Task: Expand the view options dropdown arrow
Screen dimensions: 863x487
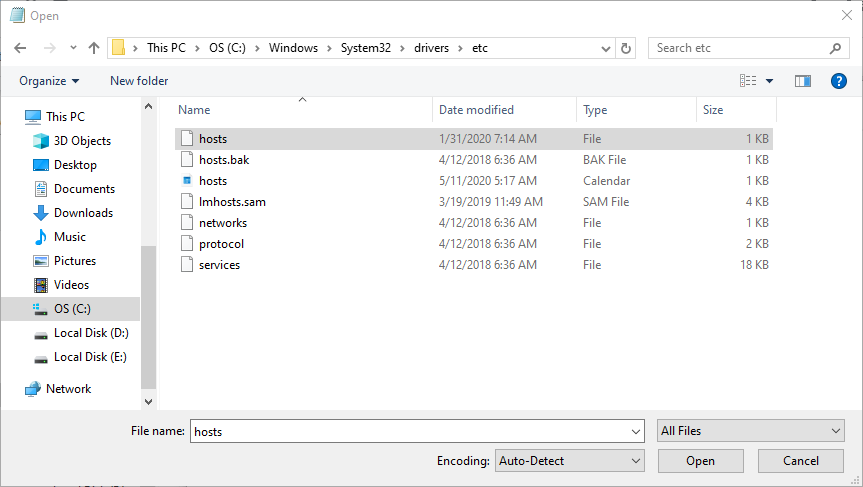Action: tap(770, 81)
